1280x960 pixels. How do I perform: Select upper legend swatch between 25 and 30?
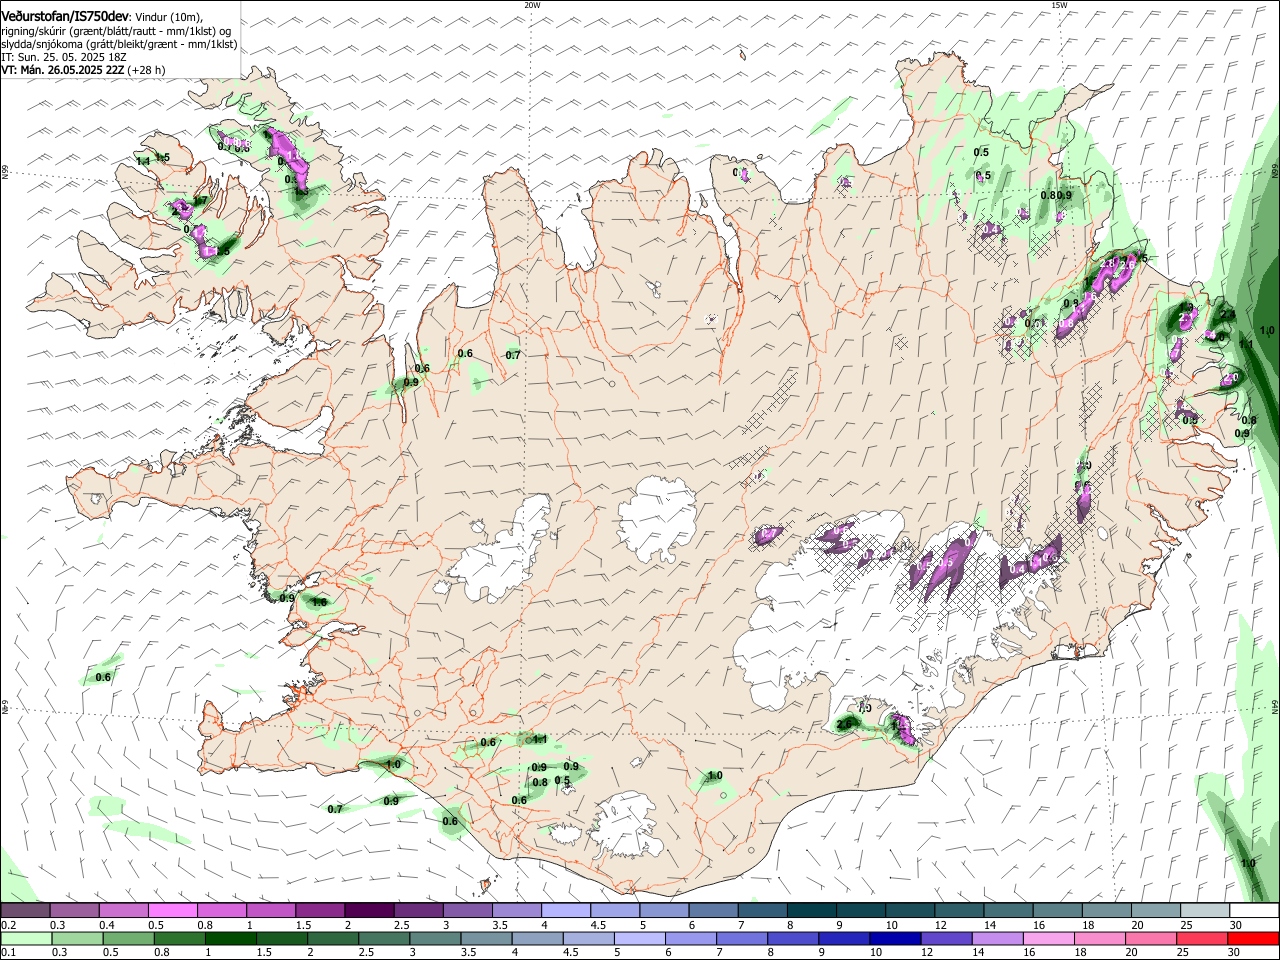point(1206,910)
